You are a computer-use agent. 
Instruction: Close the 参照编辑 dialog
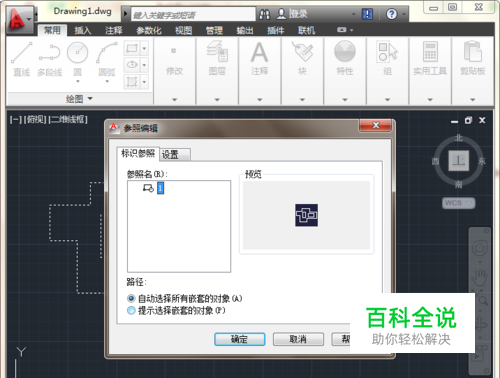pyautogui.click(x=376, y=125)
